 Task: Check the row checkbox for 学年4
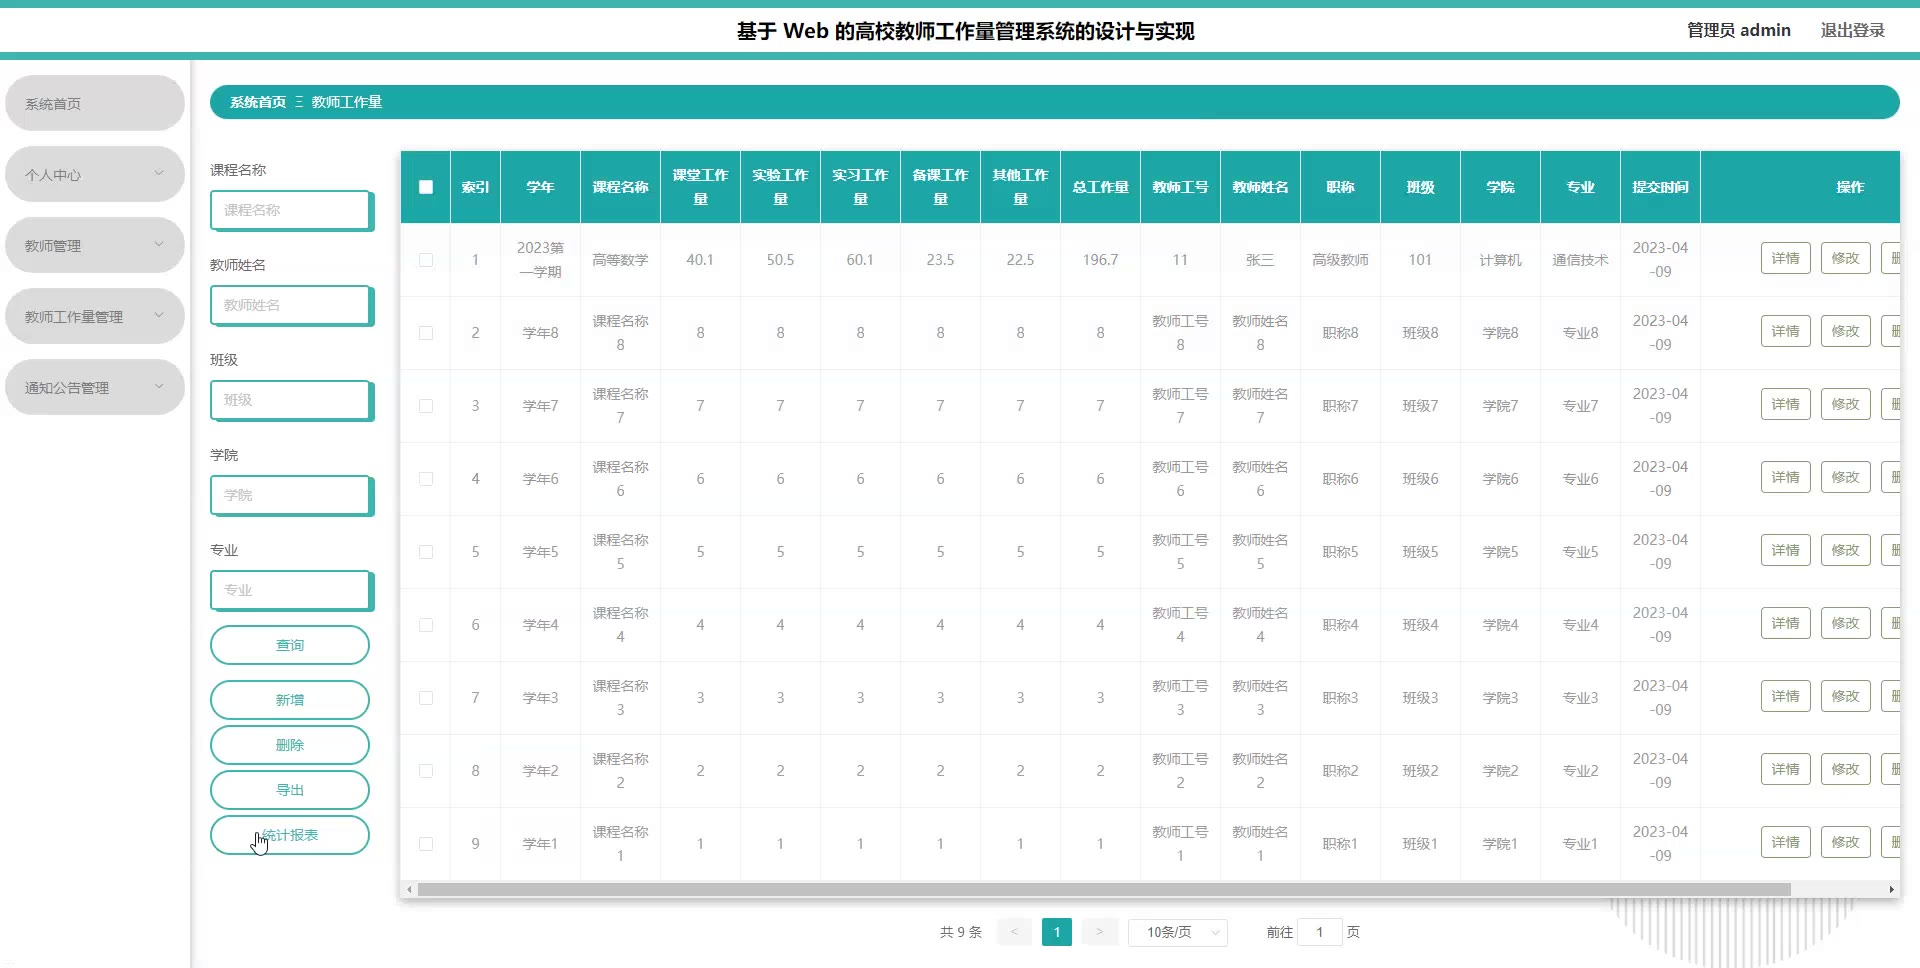[426, 625]
